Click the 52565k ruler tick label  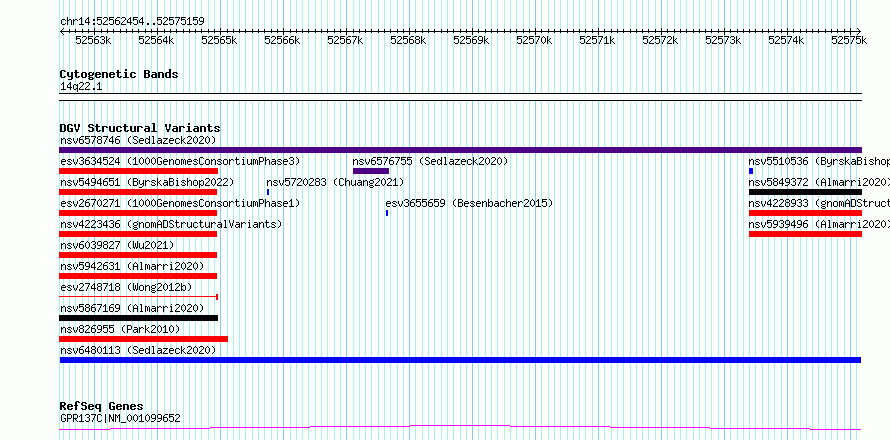pos(219,40)
